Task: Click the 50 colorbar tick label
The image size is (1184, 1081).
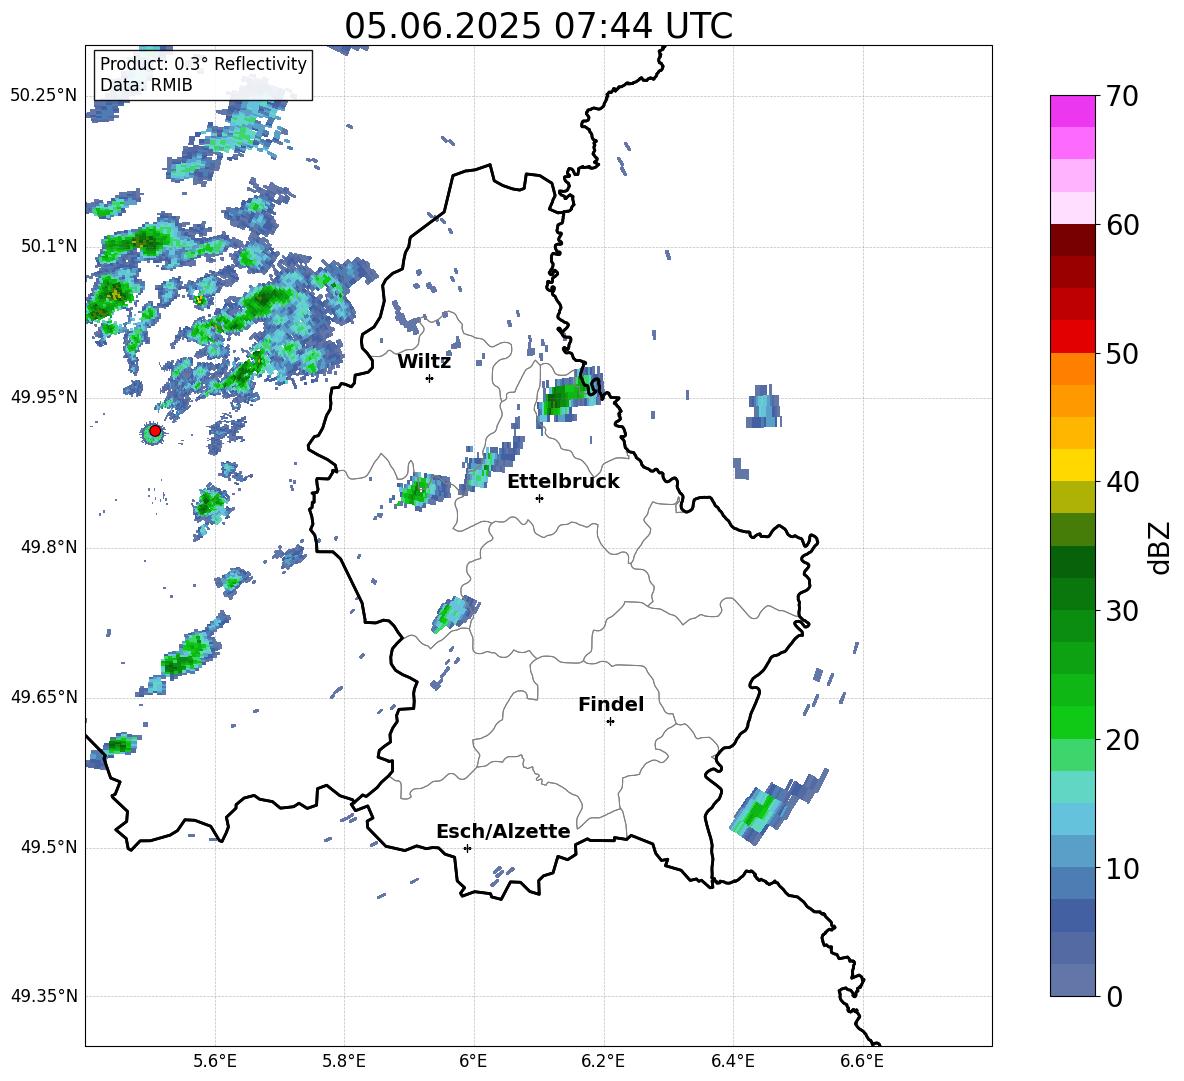Action: tap(1122, 354)
